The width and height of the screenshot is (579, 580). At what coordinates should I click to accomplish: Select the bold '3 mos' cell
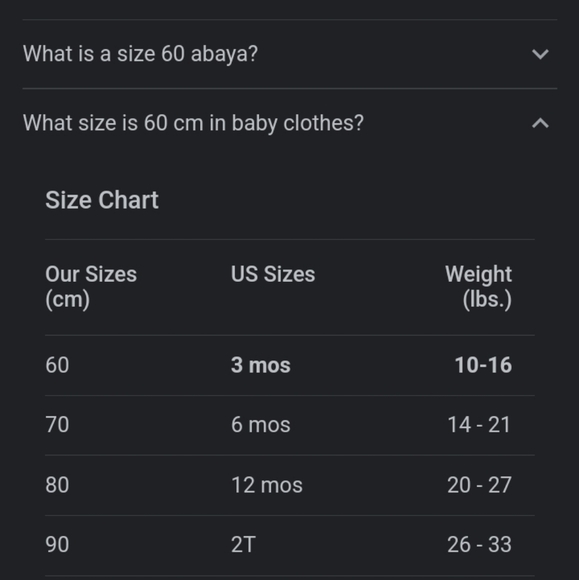click(261, 365)
